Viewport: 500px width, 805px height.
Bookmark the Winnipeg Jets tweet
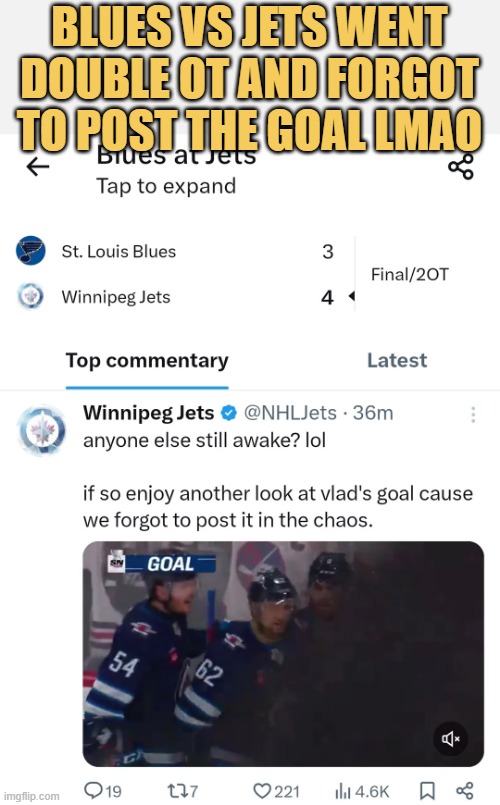(x=428, y=791)
